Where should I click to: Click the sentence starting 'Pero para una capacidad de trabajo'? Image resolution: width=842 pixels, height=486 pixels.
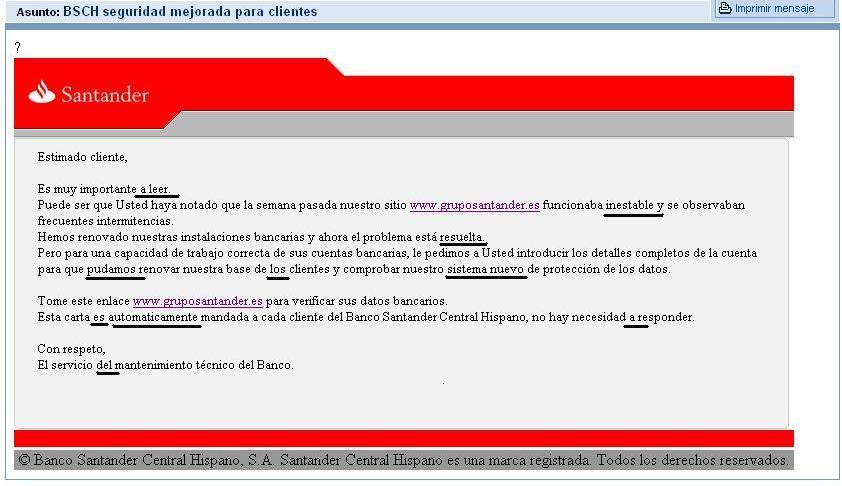pyautogui.click(x=397, y=261)
